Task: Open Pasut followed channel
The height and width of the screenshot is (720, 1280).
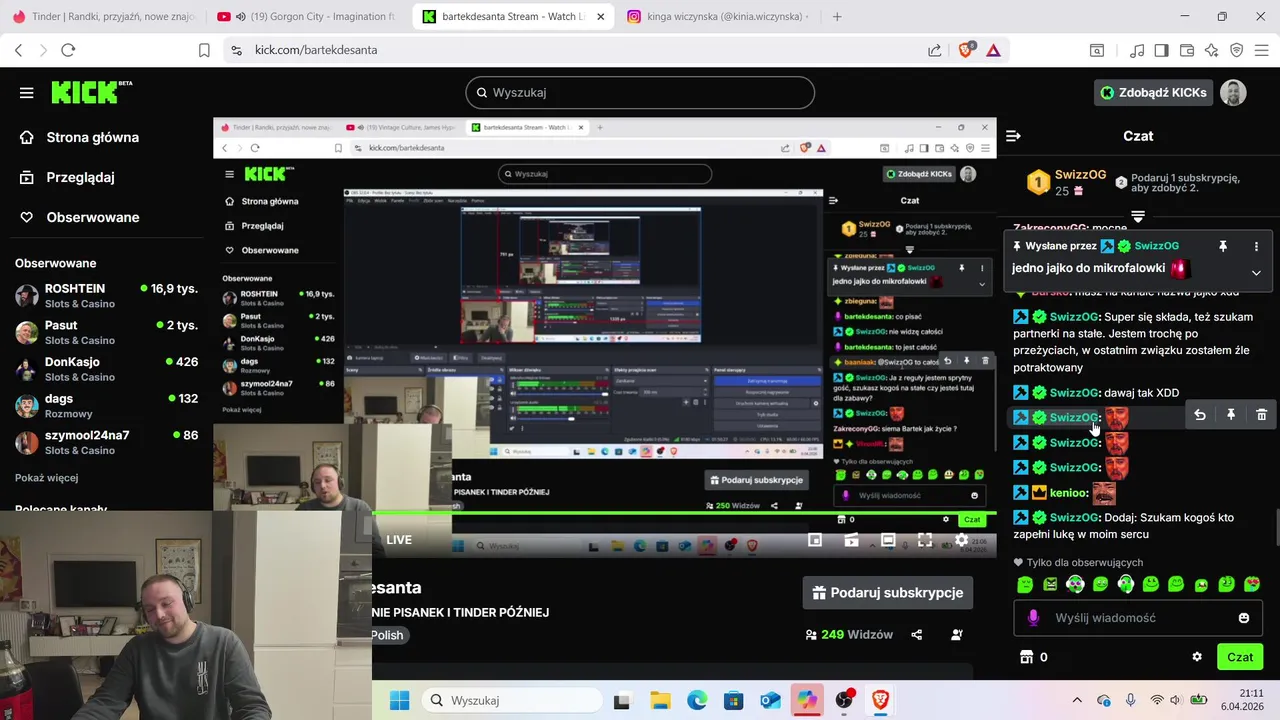Action: tap(106, 332)
